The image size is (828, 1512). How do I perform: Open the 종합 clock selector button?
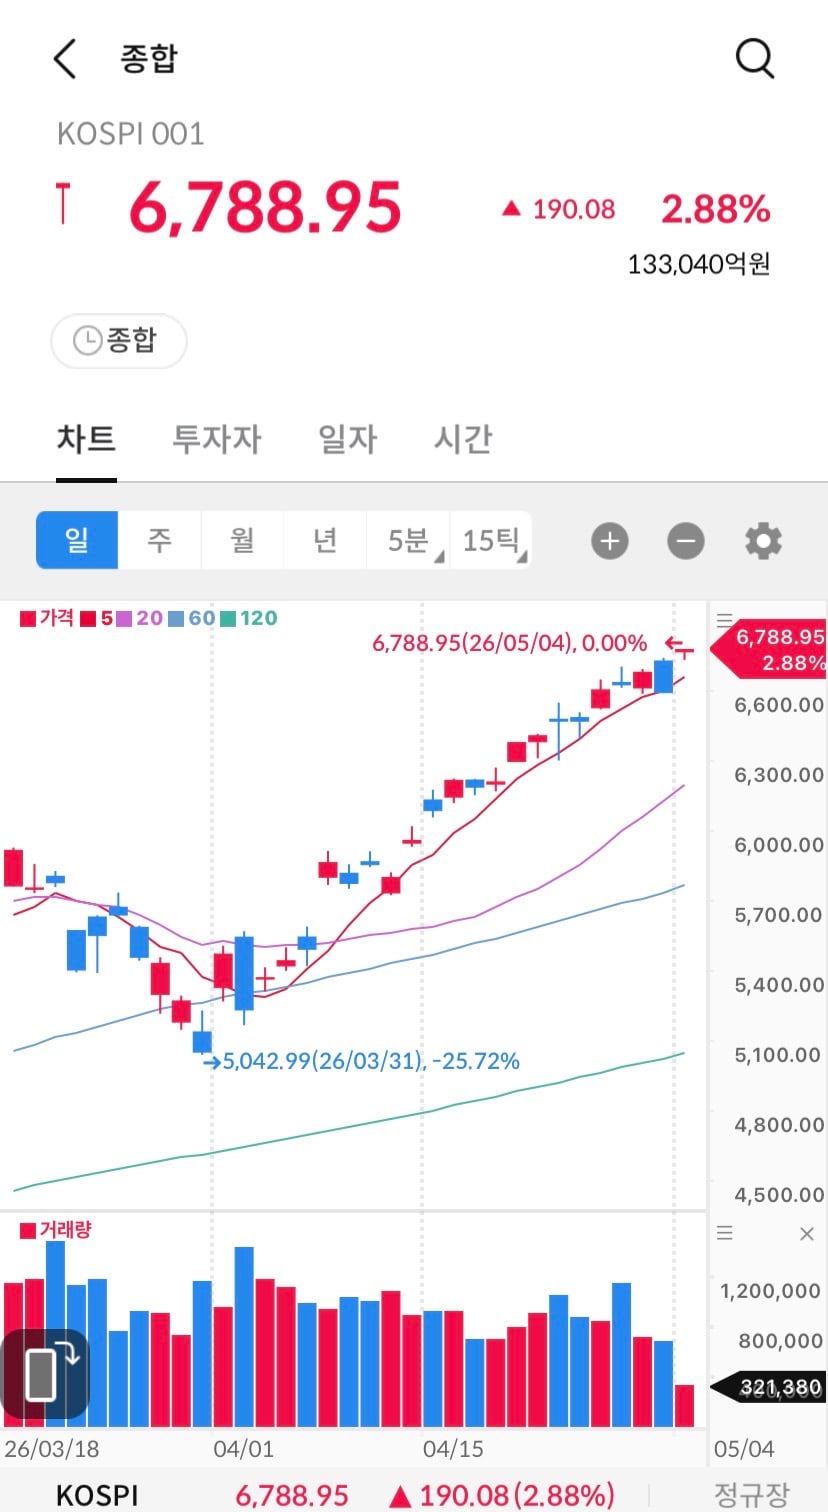click(118, 341)
